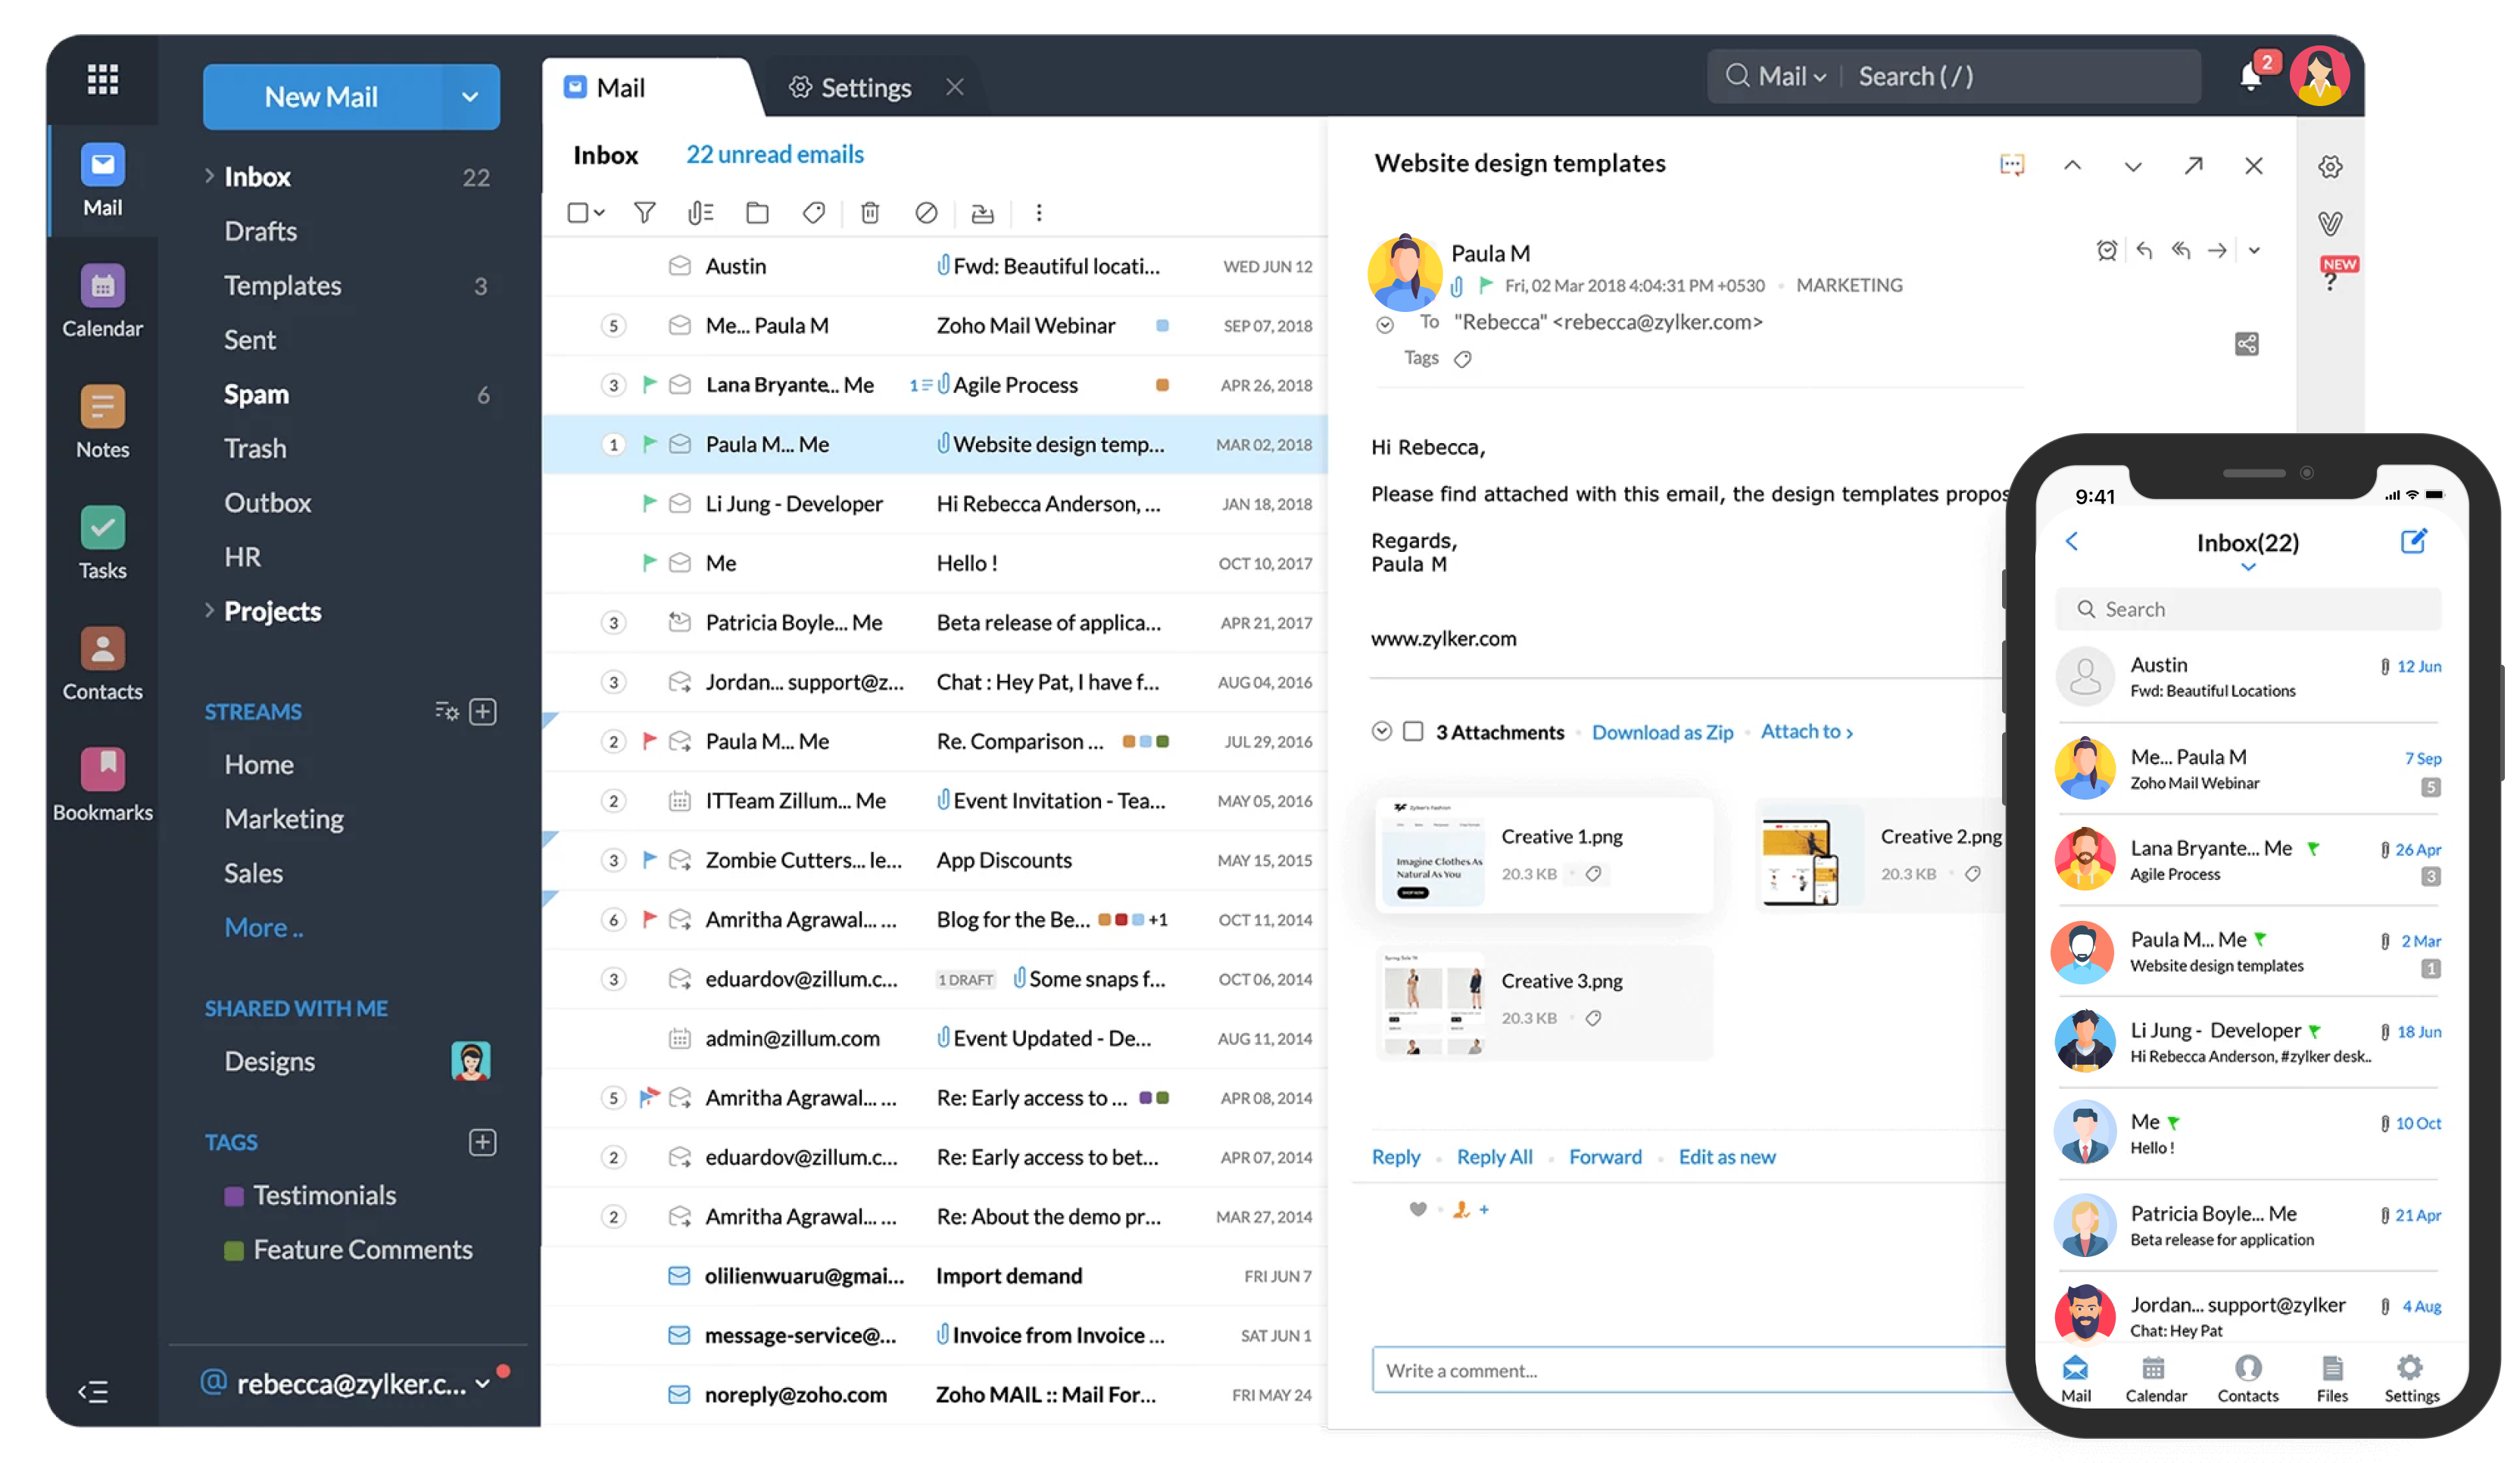Click the Reply All link

click(x=1494, y=1157)
